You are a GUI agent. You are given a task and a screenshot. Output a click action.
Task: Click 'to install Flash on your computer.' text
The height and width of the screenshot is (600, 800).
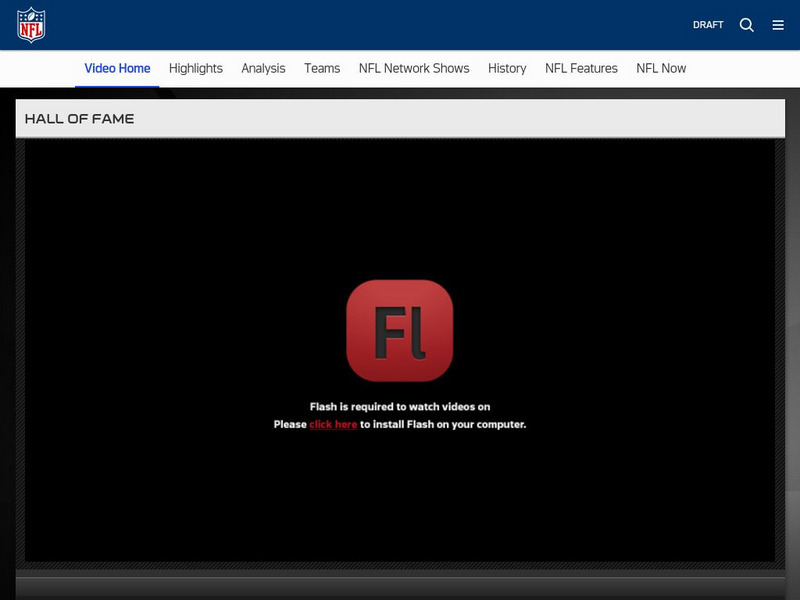(x=443, y=424)
